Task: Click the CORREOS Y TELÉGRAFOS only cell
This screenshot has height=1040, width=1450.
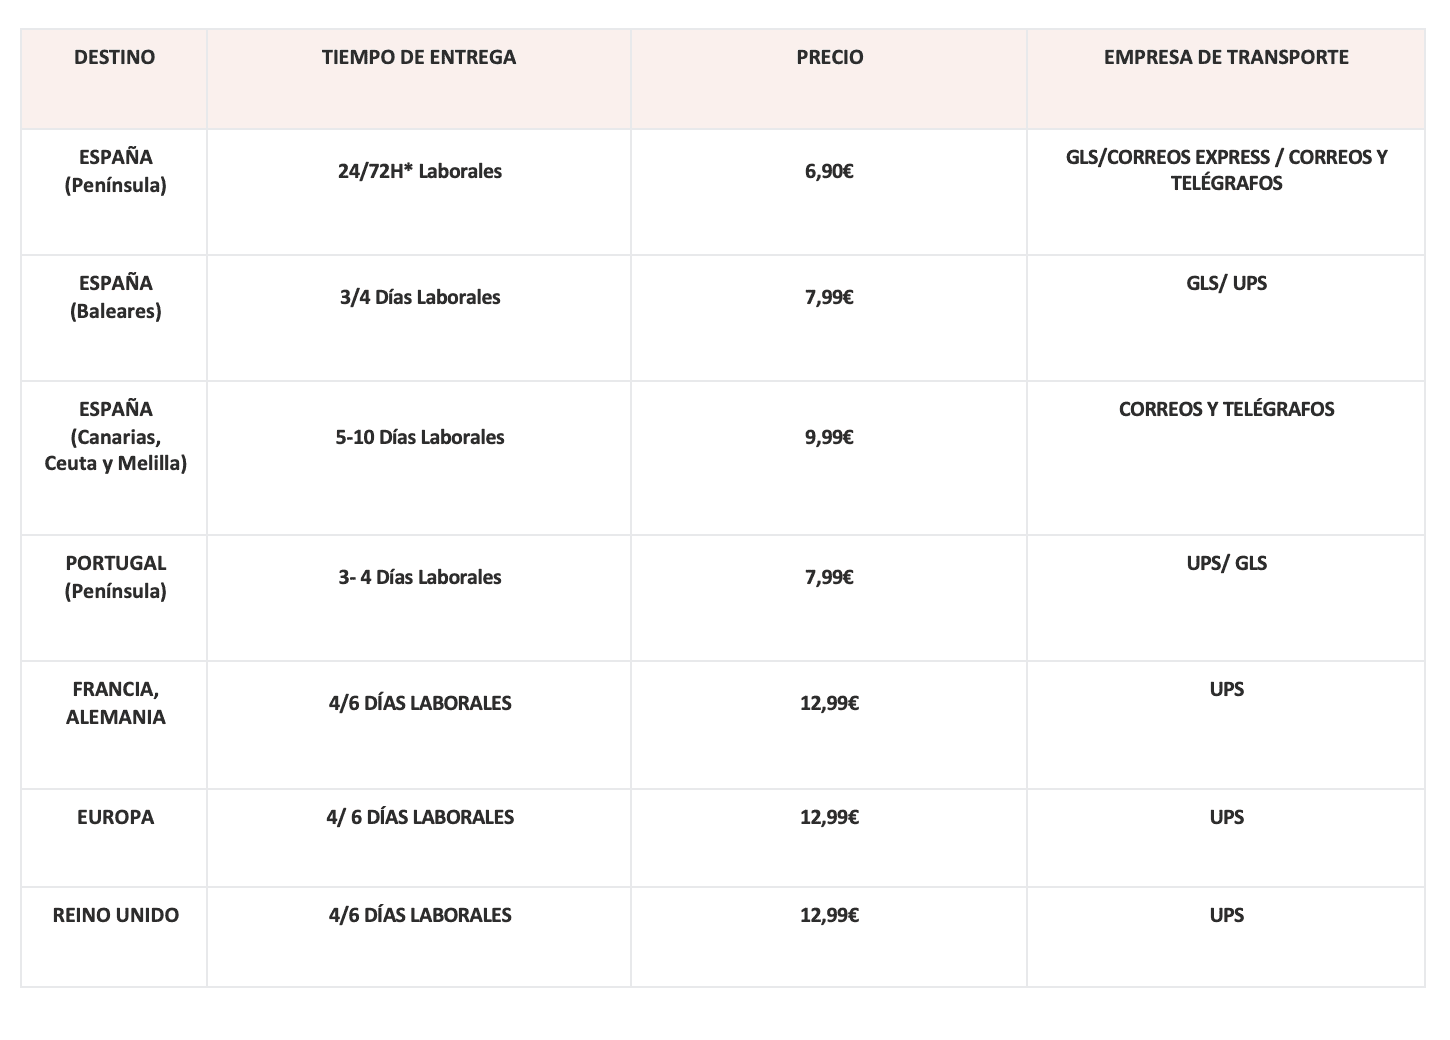Action: coord(1226,458)
